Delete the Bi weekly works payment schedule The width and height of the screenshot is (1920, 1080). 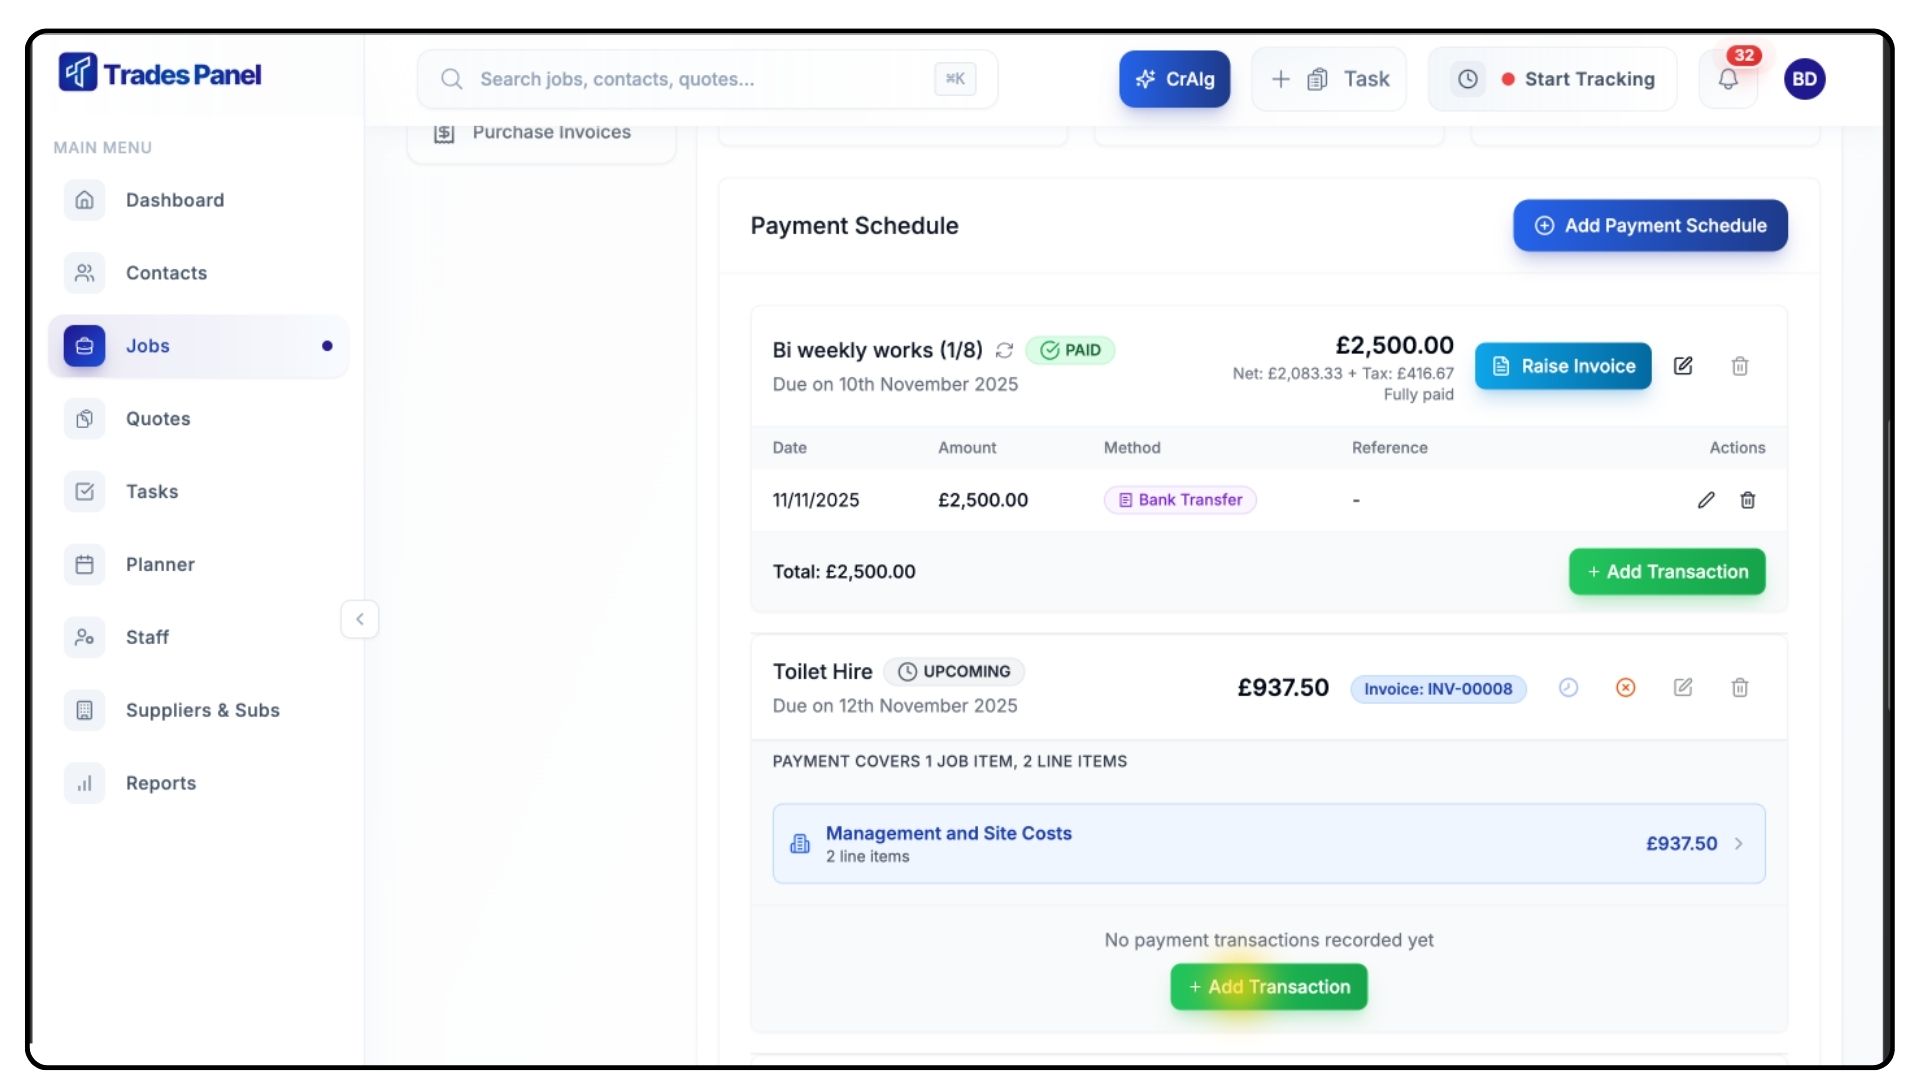click(x=1740, y=366)
